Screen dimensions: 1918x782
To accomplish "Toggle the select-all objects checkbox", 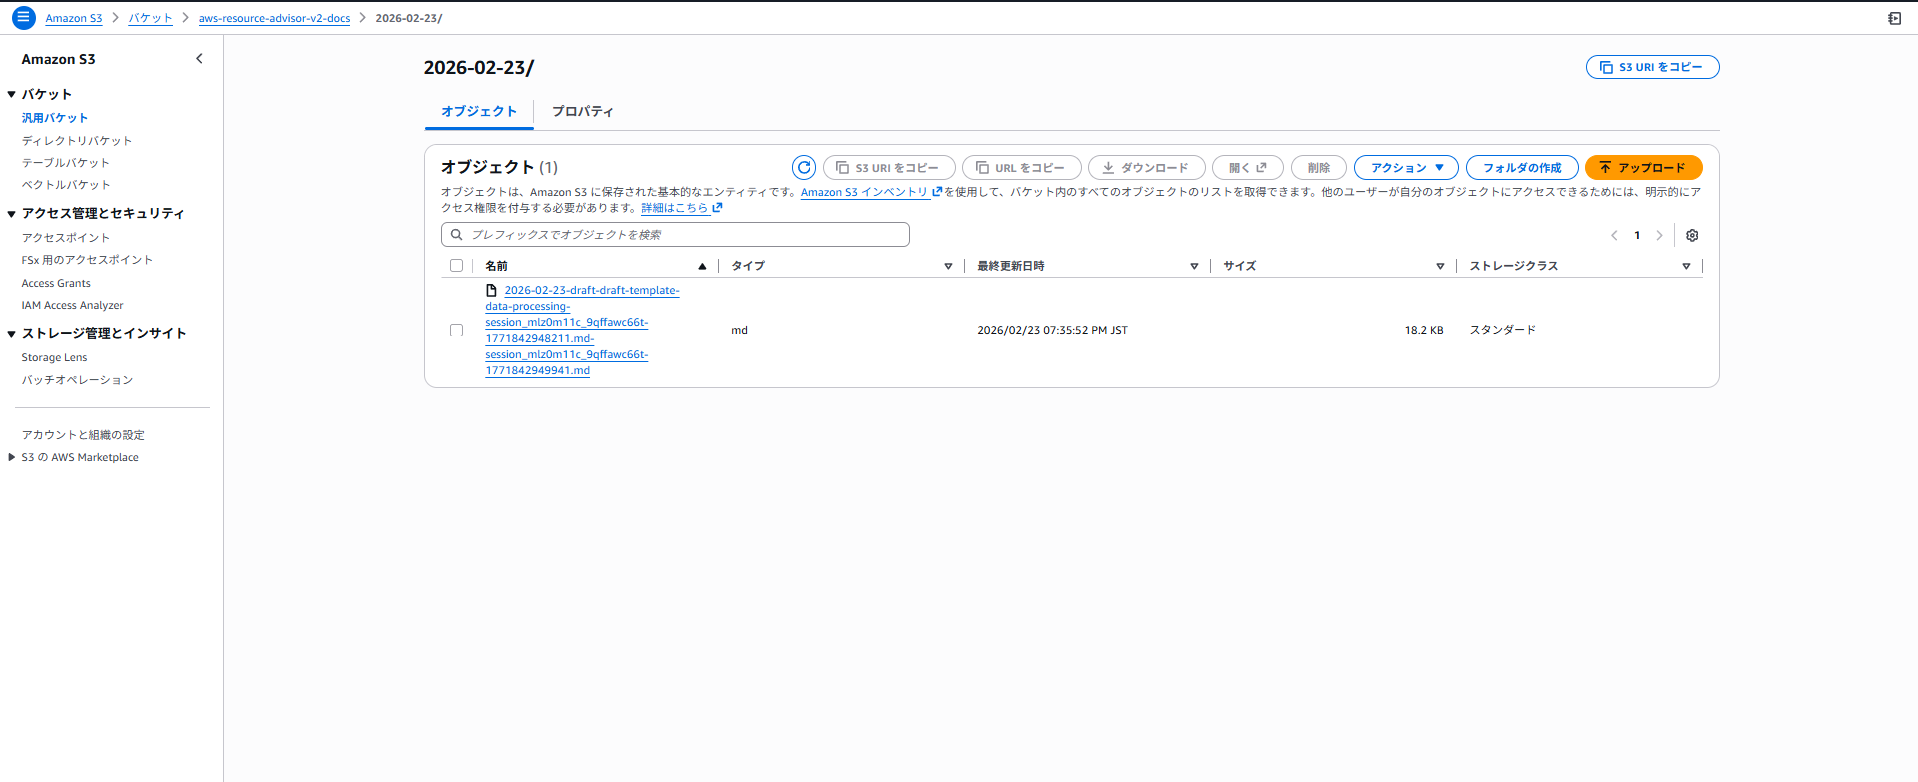I will click(x=457, y=266).
